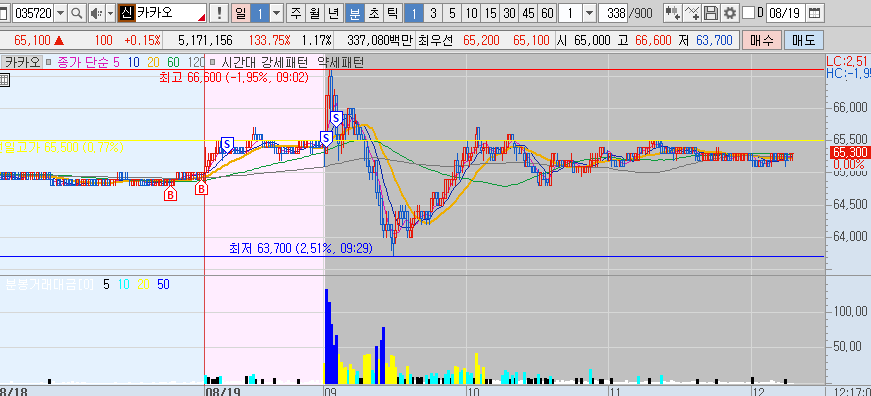Viewport: 871px width, 396px height.
Task: Choose the 15-minute interval button
Action: 490,13
